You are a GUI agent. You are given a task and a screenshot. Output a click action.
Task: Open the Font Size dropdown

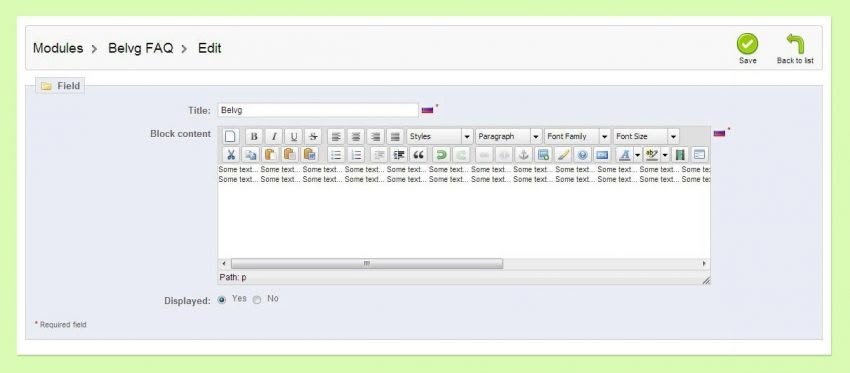point(646,137)
